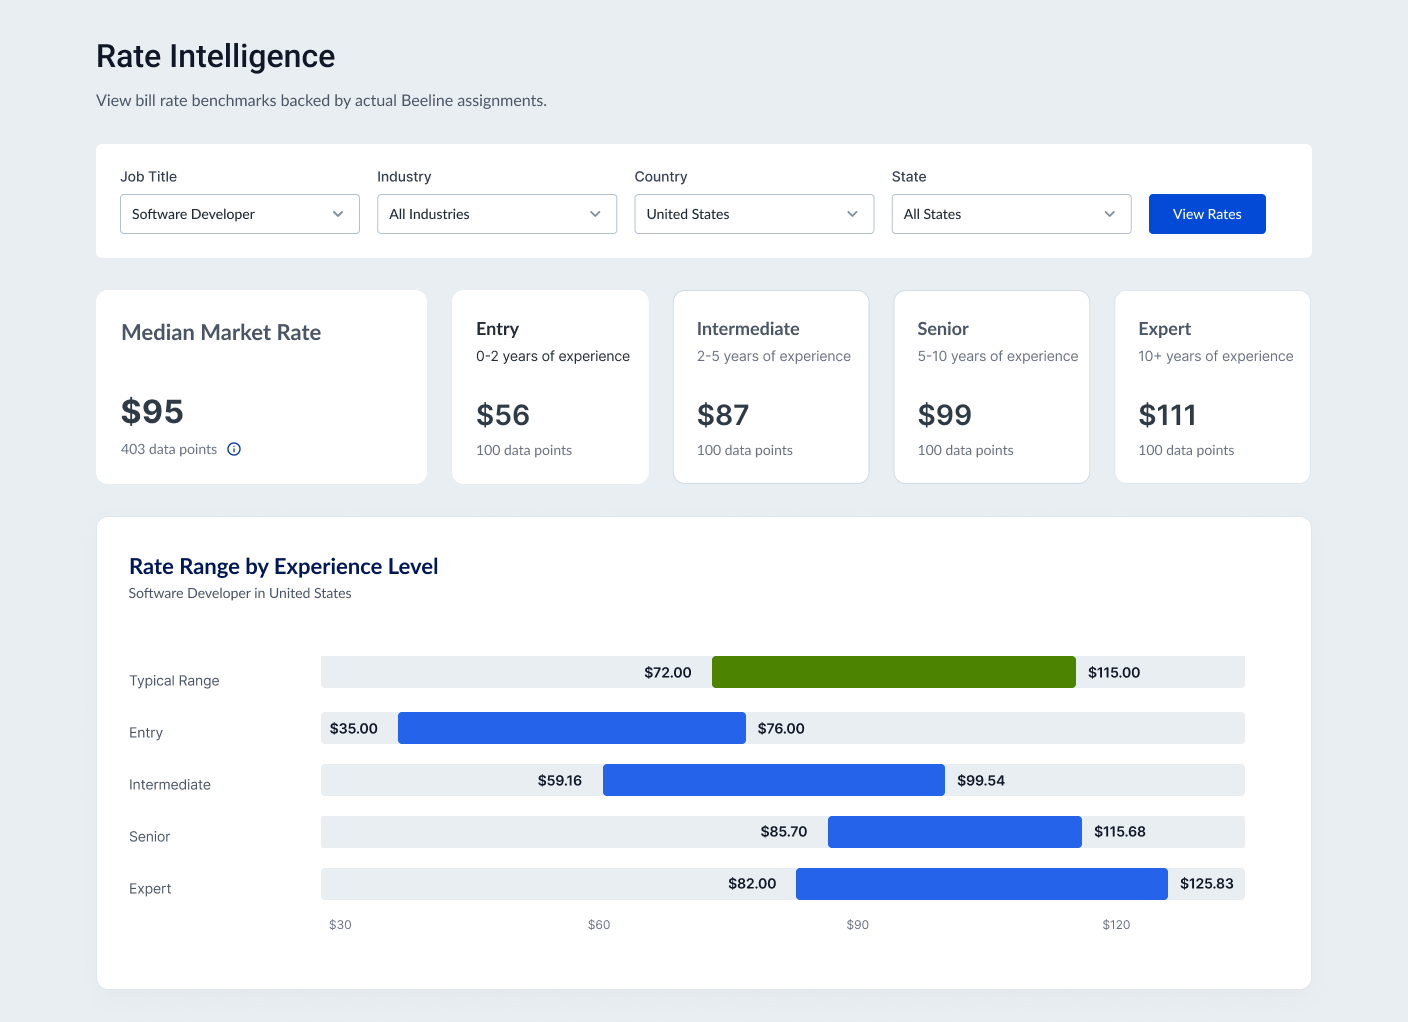
Task: Select the Senior experience level card
Action: (x=992, y=387)
